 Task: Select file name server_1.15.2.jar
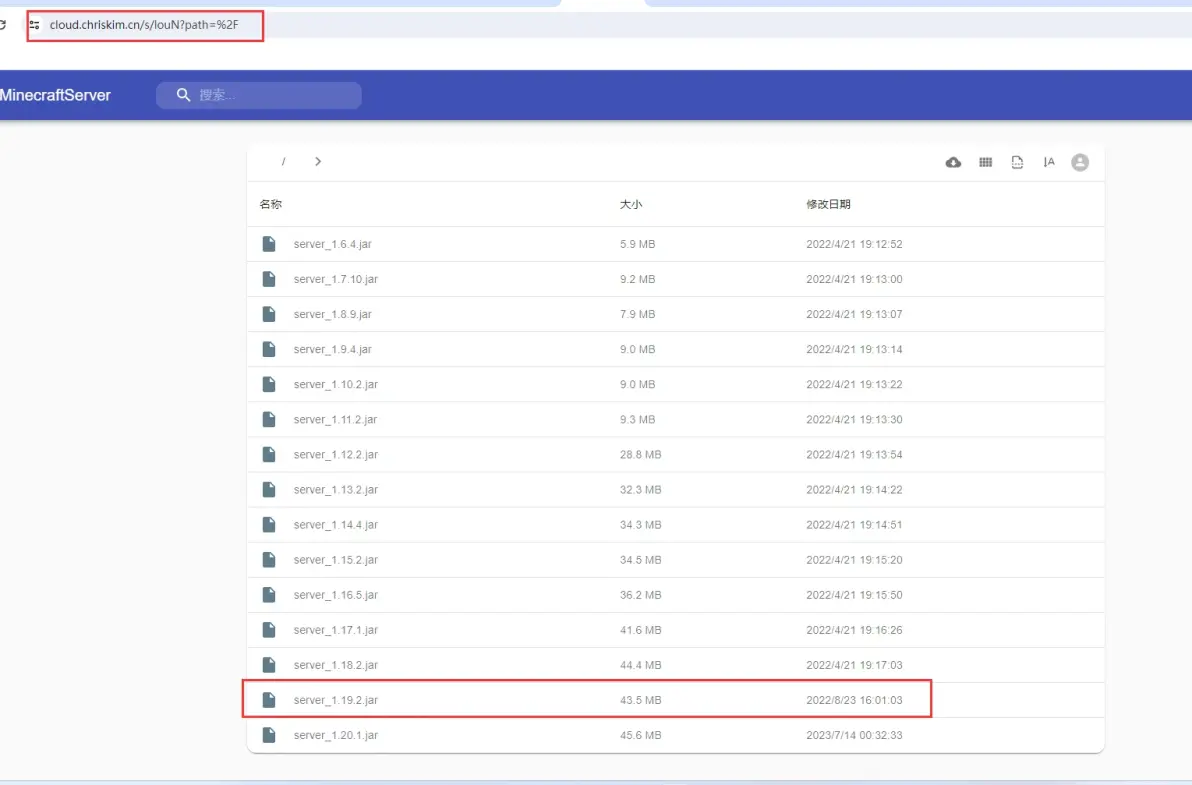point(335,559)
